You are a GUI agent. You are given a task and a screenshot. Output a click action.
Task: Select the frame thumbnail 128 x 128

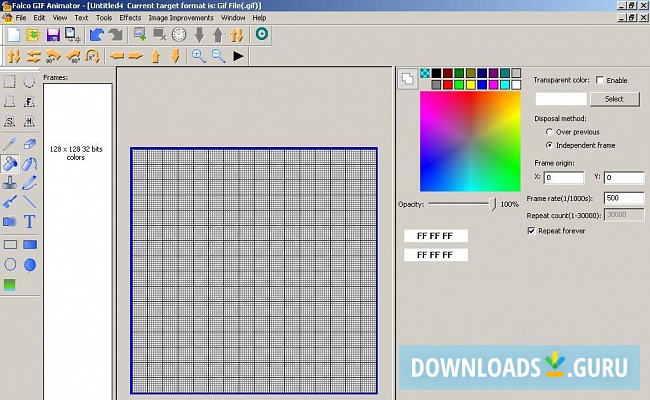click(76, 153)
